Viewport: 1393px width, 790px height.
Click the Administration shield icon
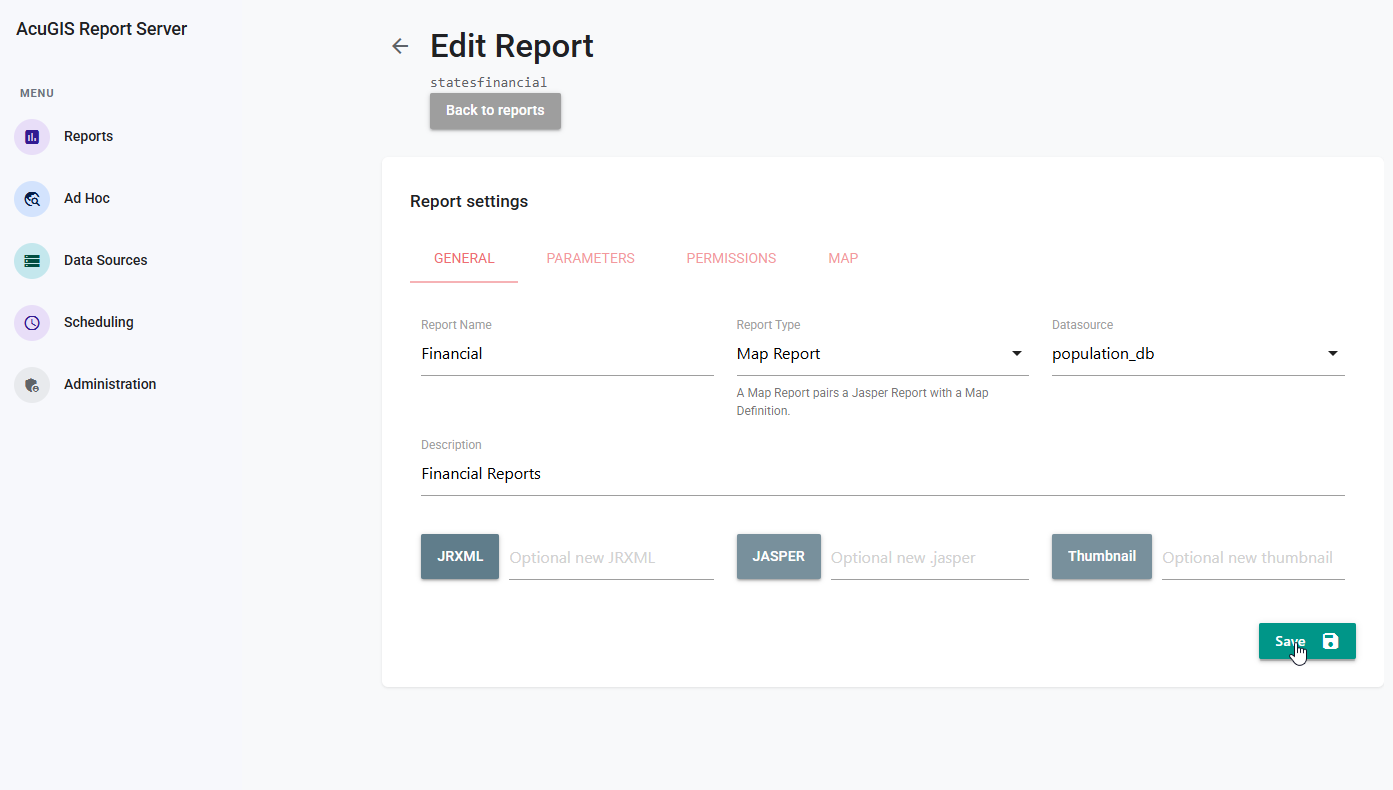click(x=32, y=385)
